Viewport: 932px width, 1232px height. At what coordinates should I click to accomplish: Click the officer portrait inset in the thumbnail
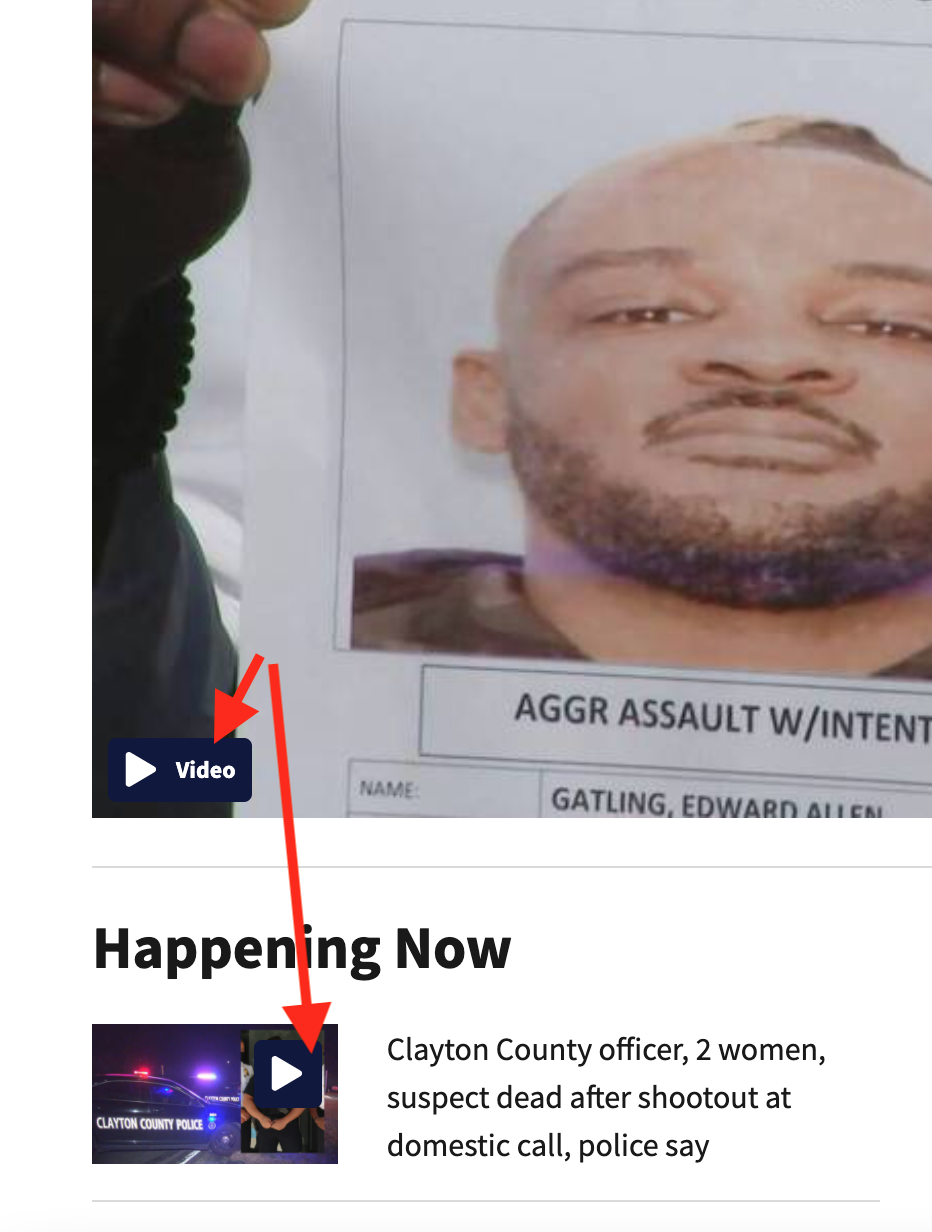(283, 1092)
